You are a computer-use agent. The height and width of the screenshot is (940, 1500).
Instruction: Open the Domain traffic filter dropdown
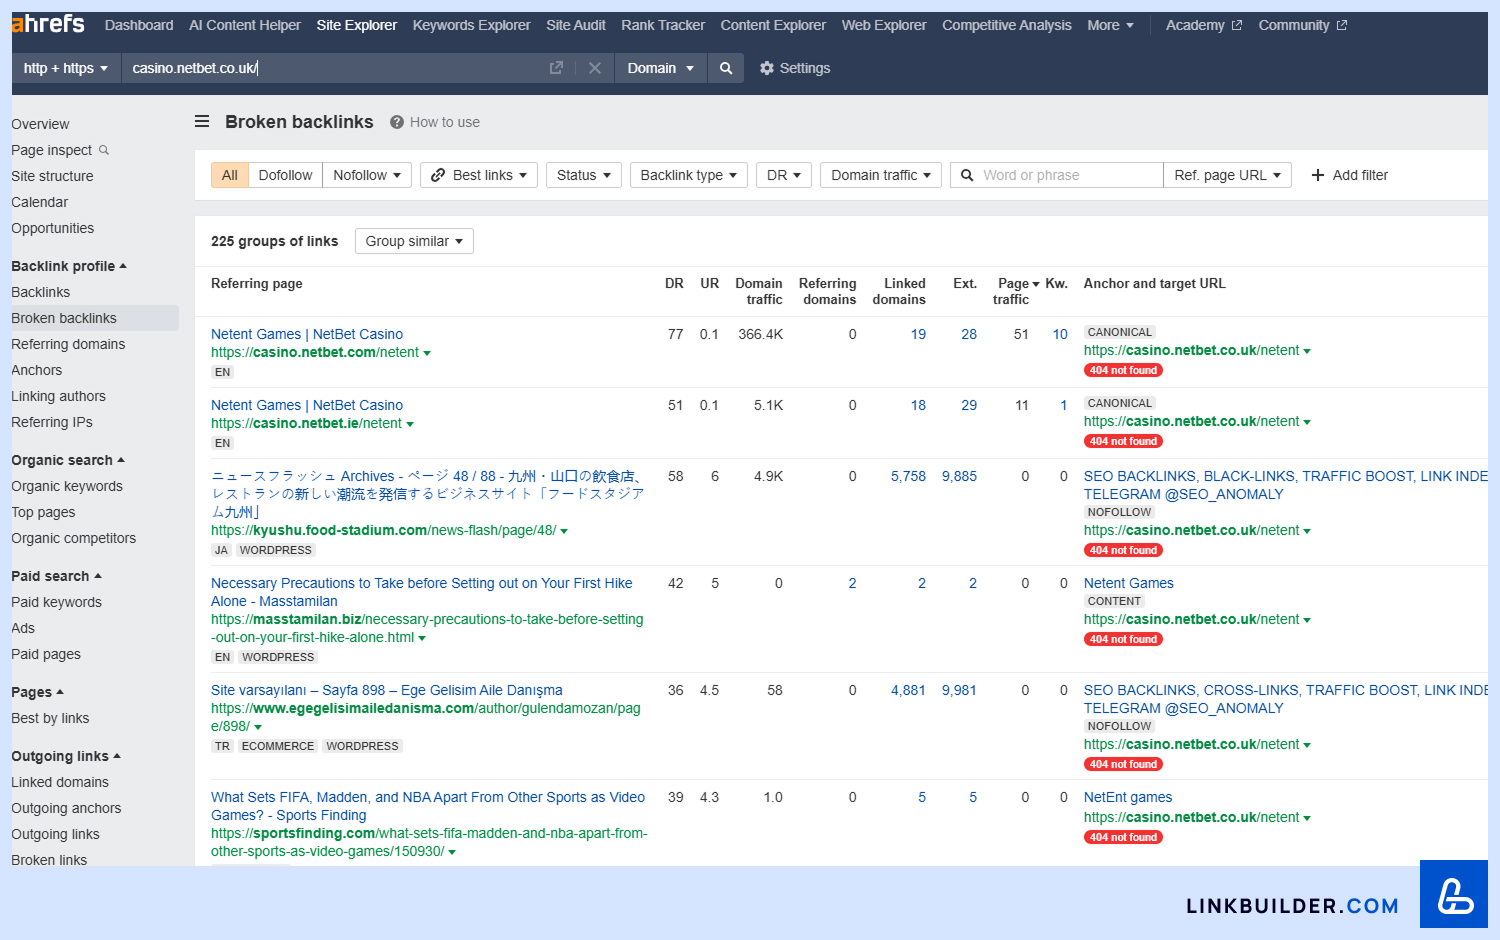(881, 175)
